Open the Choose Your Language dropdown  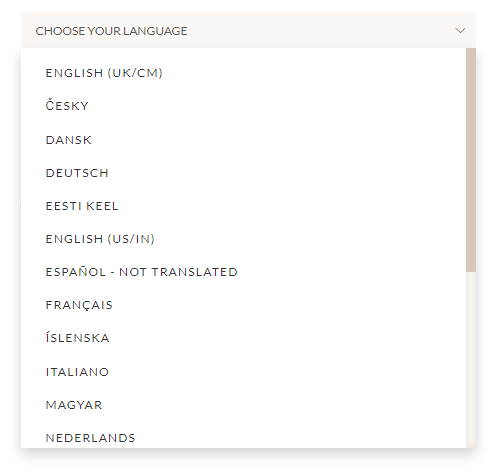coord(248,30)
